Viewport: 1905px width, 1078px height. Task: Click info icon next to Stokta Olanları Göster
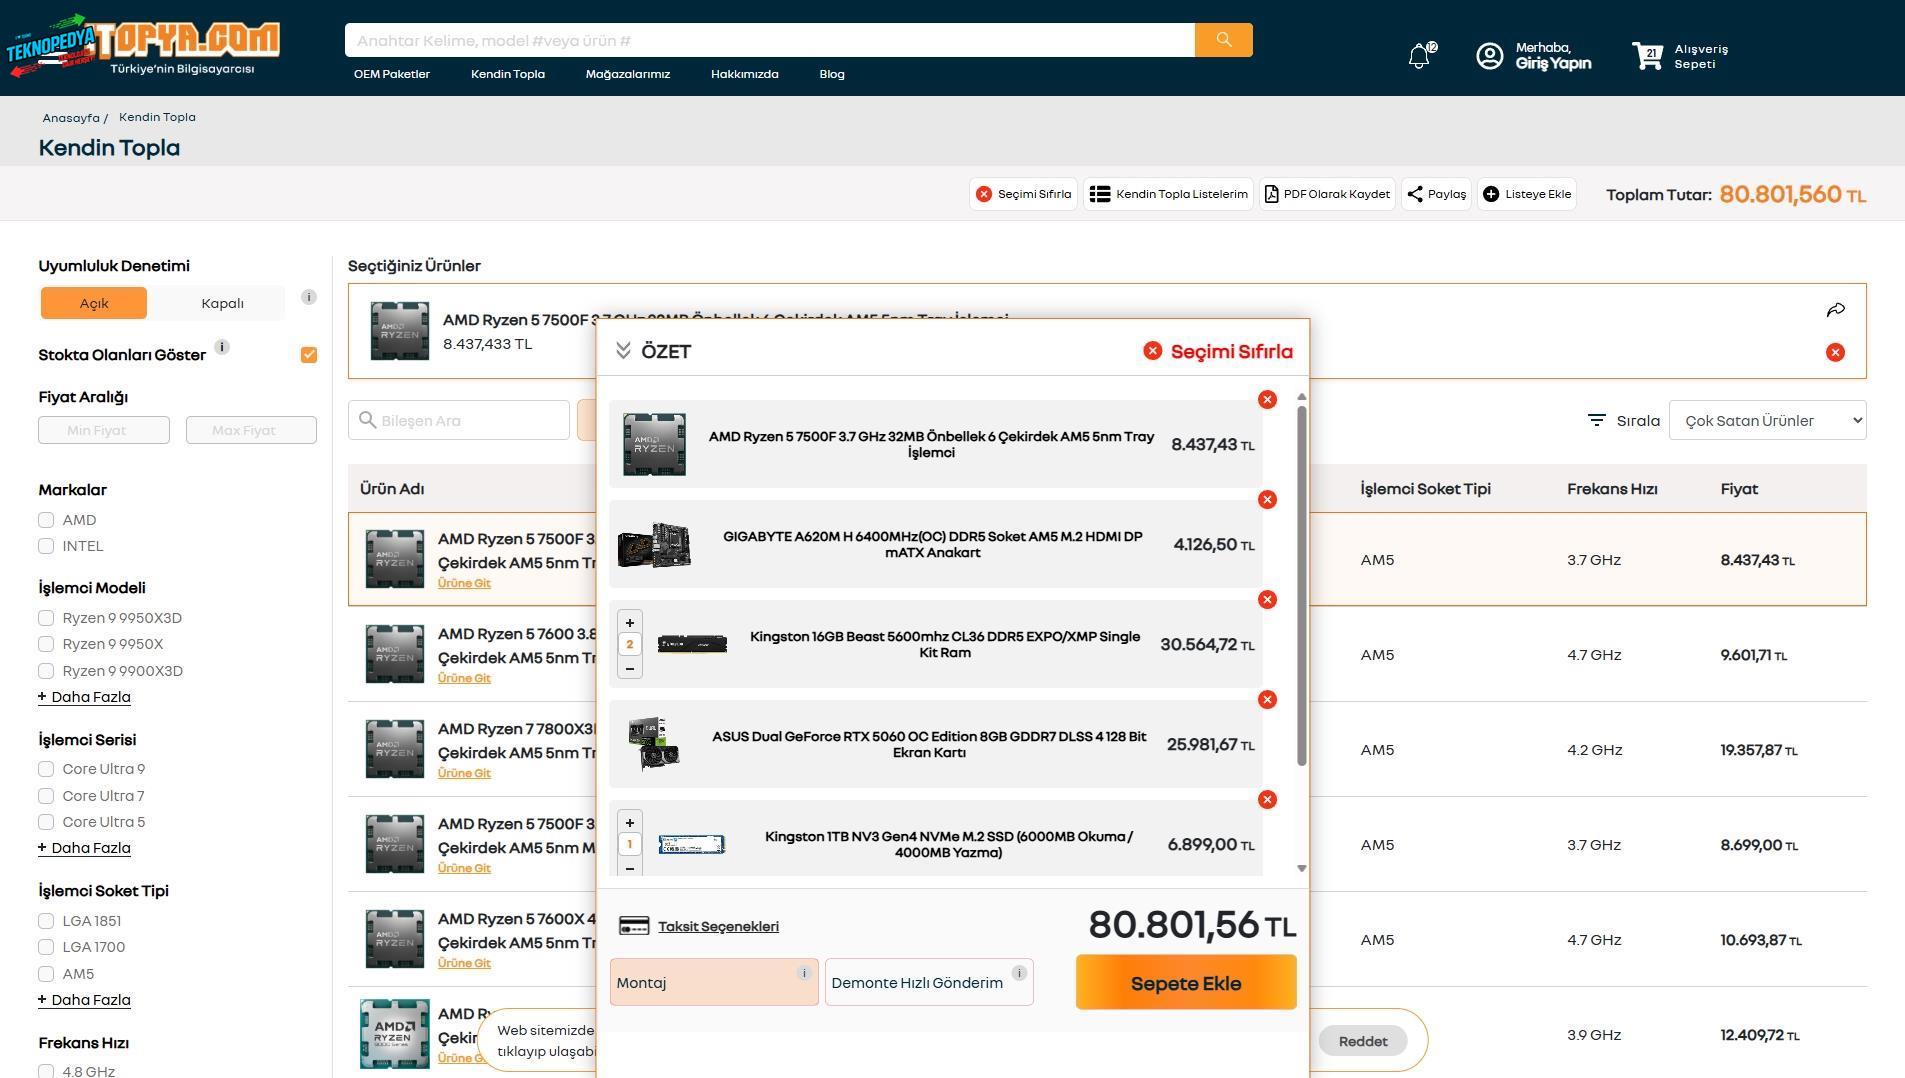point(222,347)
